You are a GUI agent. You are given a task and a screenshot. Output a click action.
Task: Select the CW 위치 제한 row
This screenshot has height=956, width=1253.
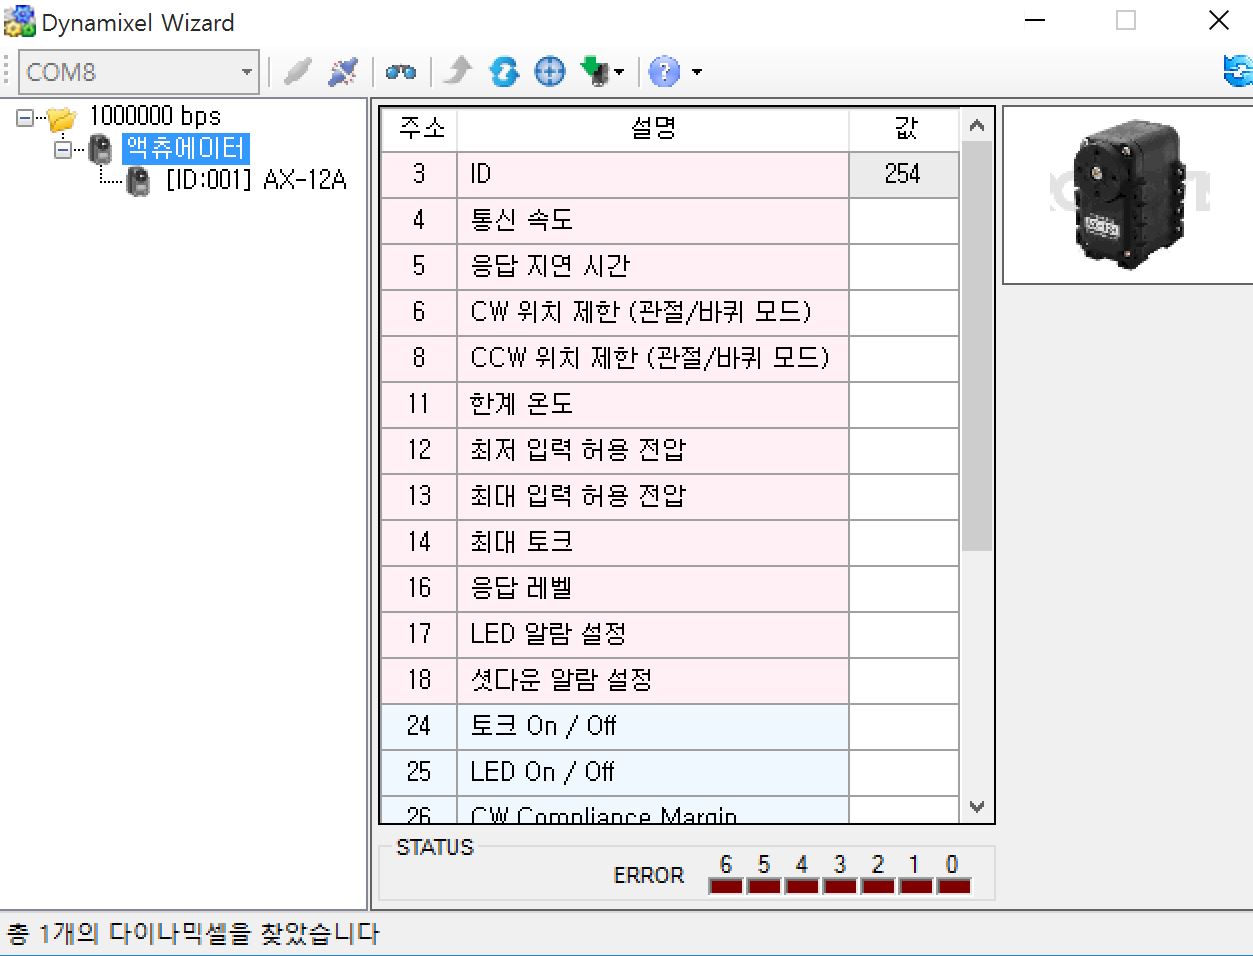click(x=669, y=312)
